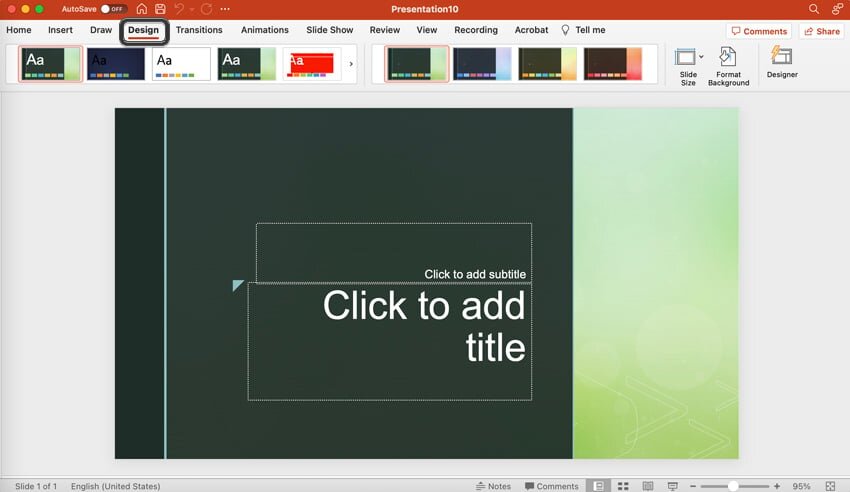Screen dimensions: 850x492
Task: Toggle the AutoSave switch
Action: coord(113,9)
